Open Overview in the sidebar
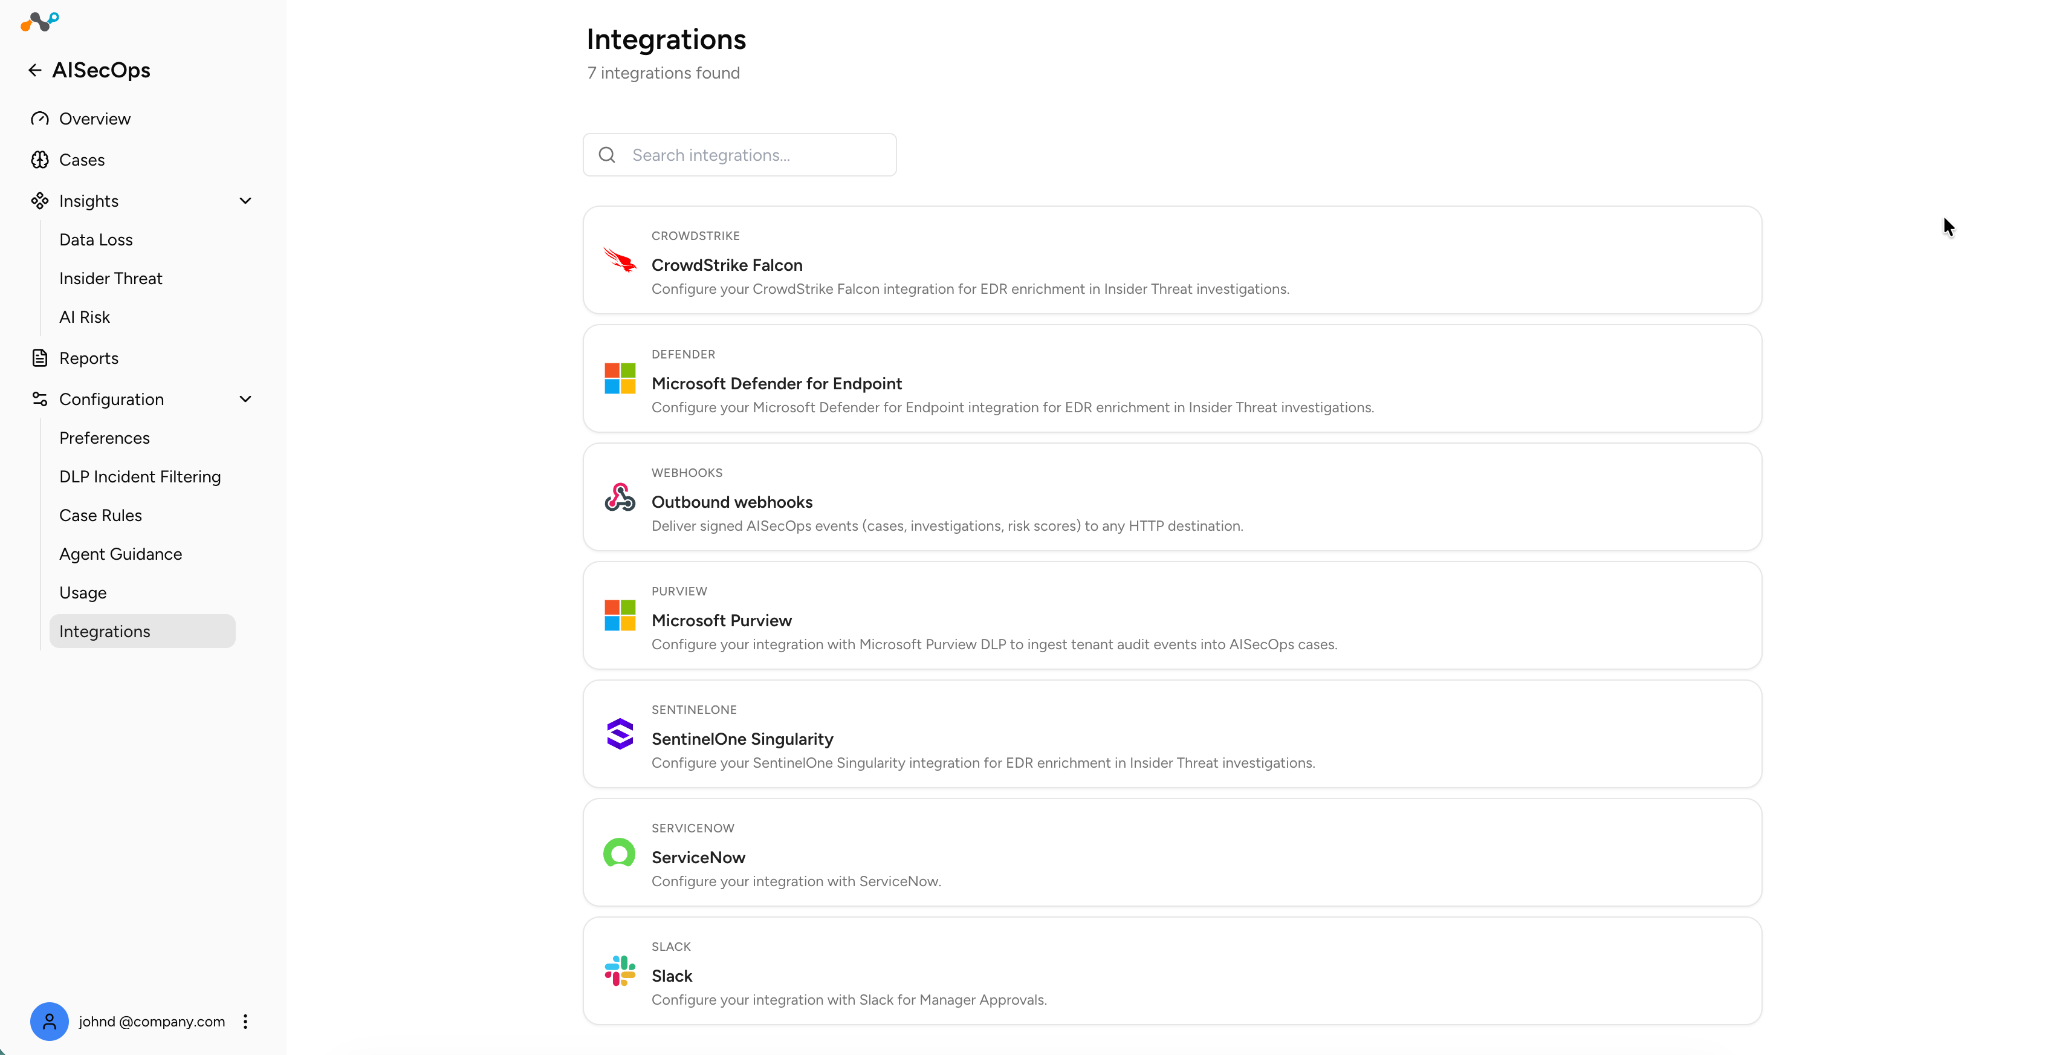 (x=95, y=119)
